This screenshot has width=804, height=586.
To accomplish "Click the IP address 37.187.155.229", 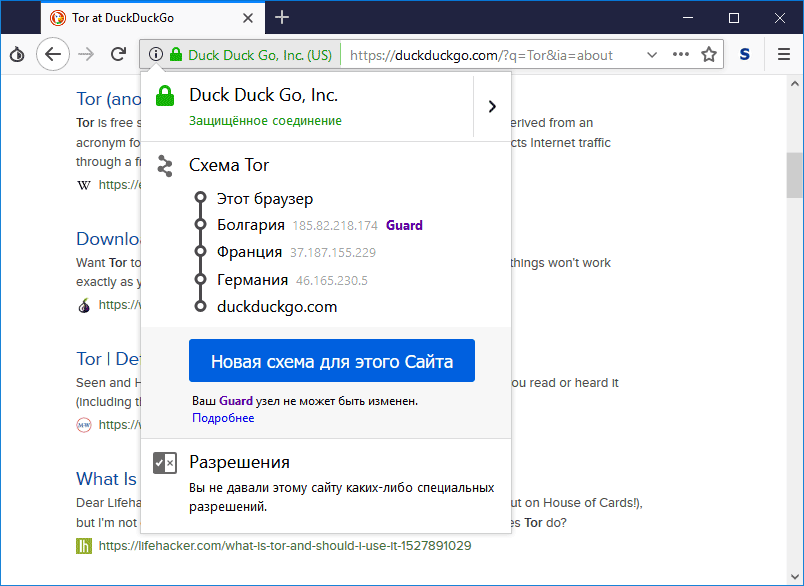I will (x=333, y=253).
